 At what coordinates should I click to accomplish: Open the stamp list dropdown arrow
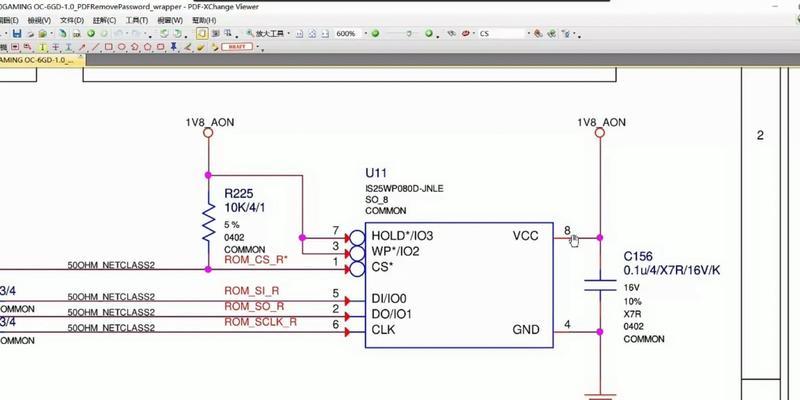click(x=258, y=47)
